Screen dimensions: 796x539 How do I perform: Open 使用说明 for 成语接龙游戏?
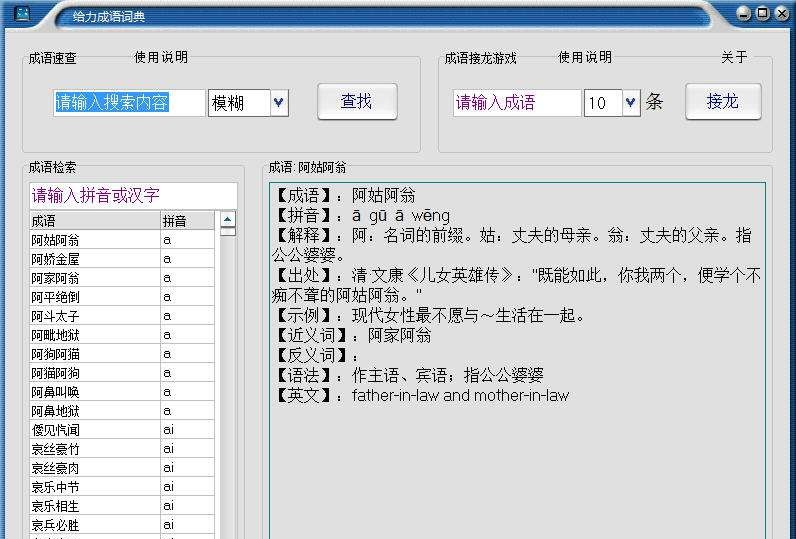(x=585, y=57)
